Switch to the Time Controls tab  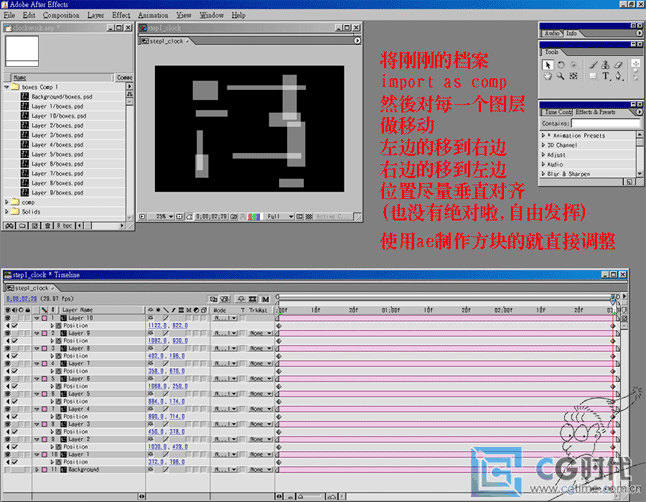pyautogui.click(x=557, y=112)
